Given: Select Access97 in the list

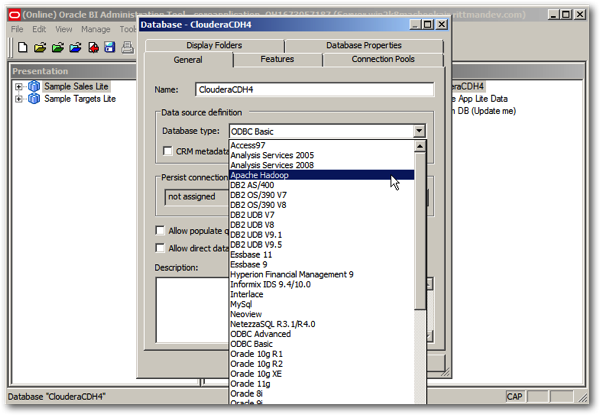Looking at the screenshot, I should pos(322,145).
